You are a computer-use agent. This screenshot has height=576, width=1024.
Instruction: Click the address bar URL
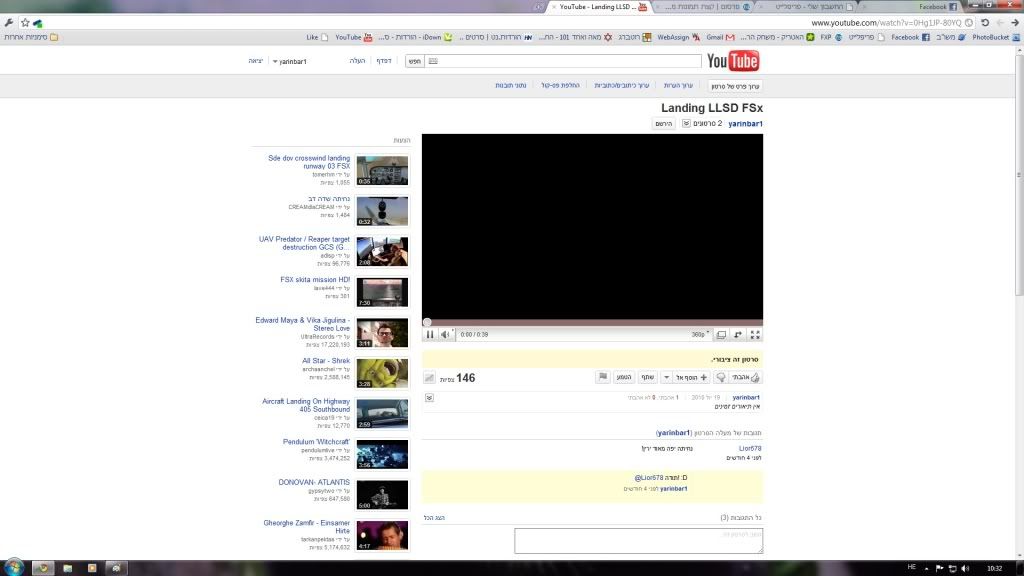886,23
